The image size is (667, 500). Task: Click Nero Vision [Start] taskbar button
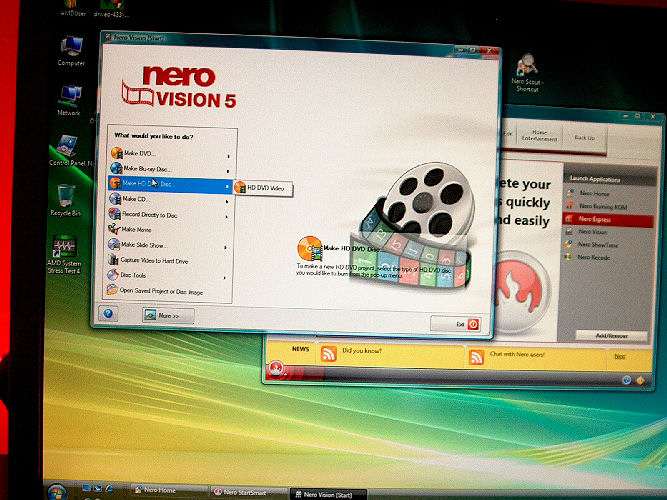(x=329, y=494)
